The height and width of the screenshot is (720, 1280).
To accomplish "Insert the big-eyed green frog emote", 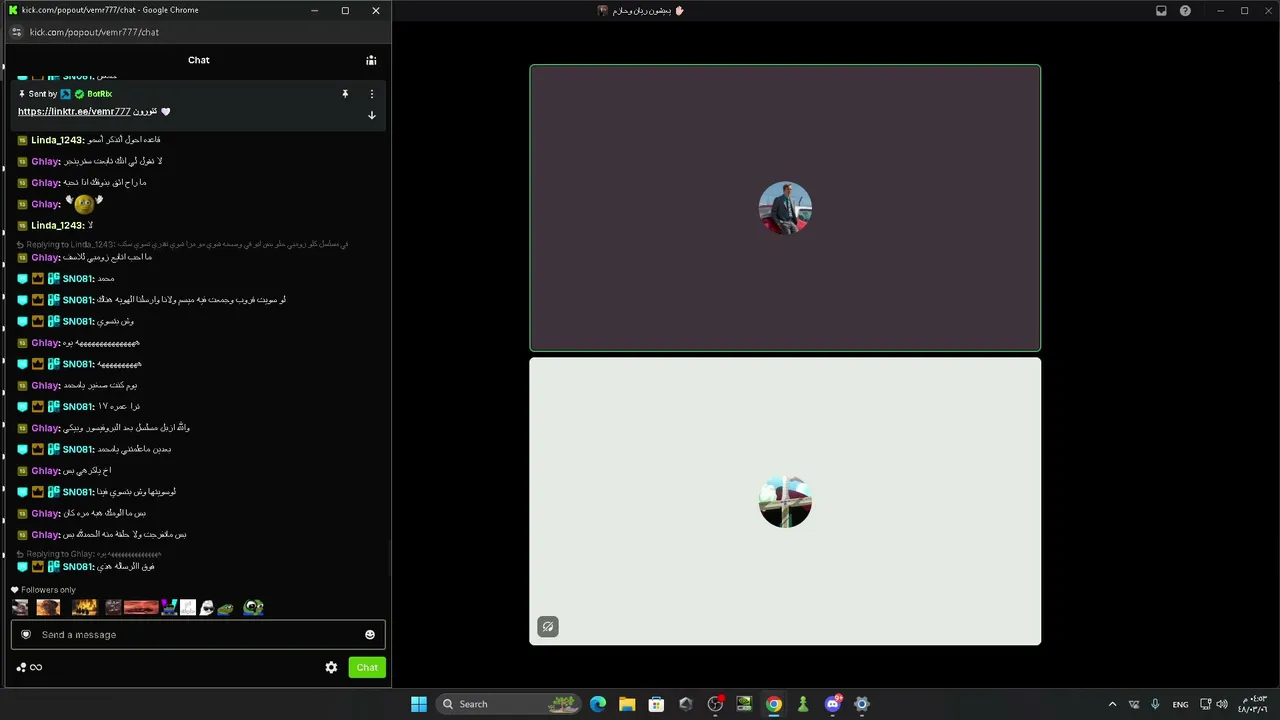I will 253,607.
